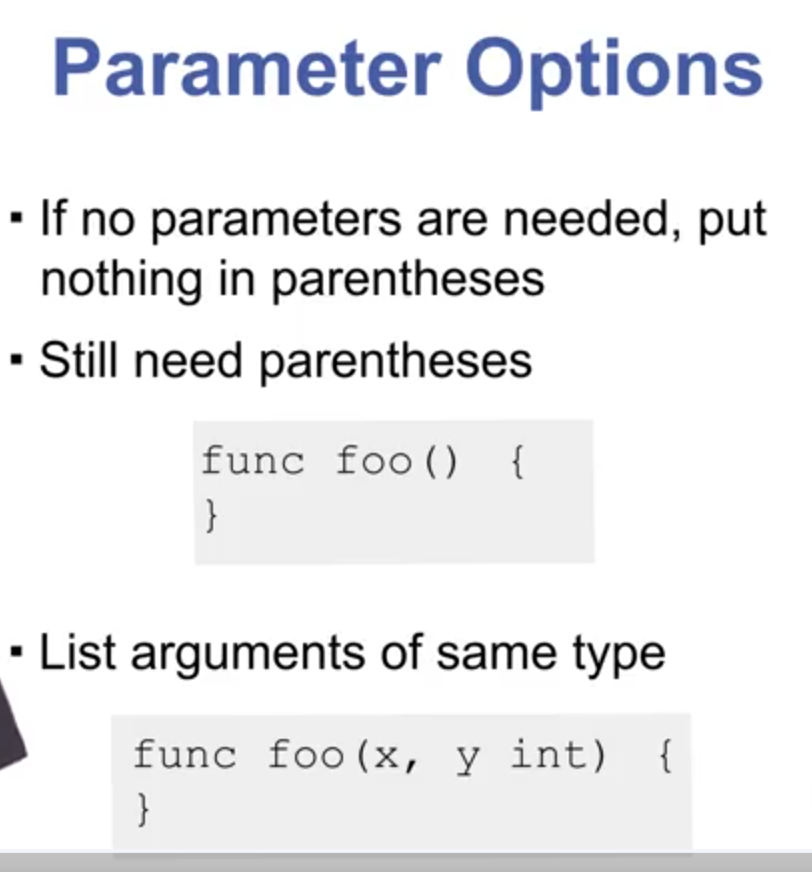
Task: Click the closing brace in first code block
Action: [x=210, y=517]
